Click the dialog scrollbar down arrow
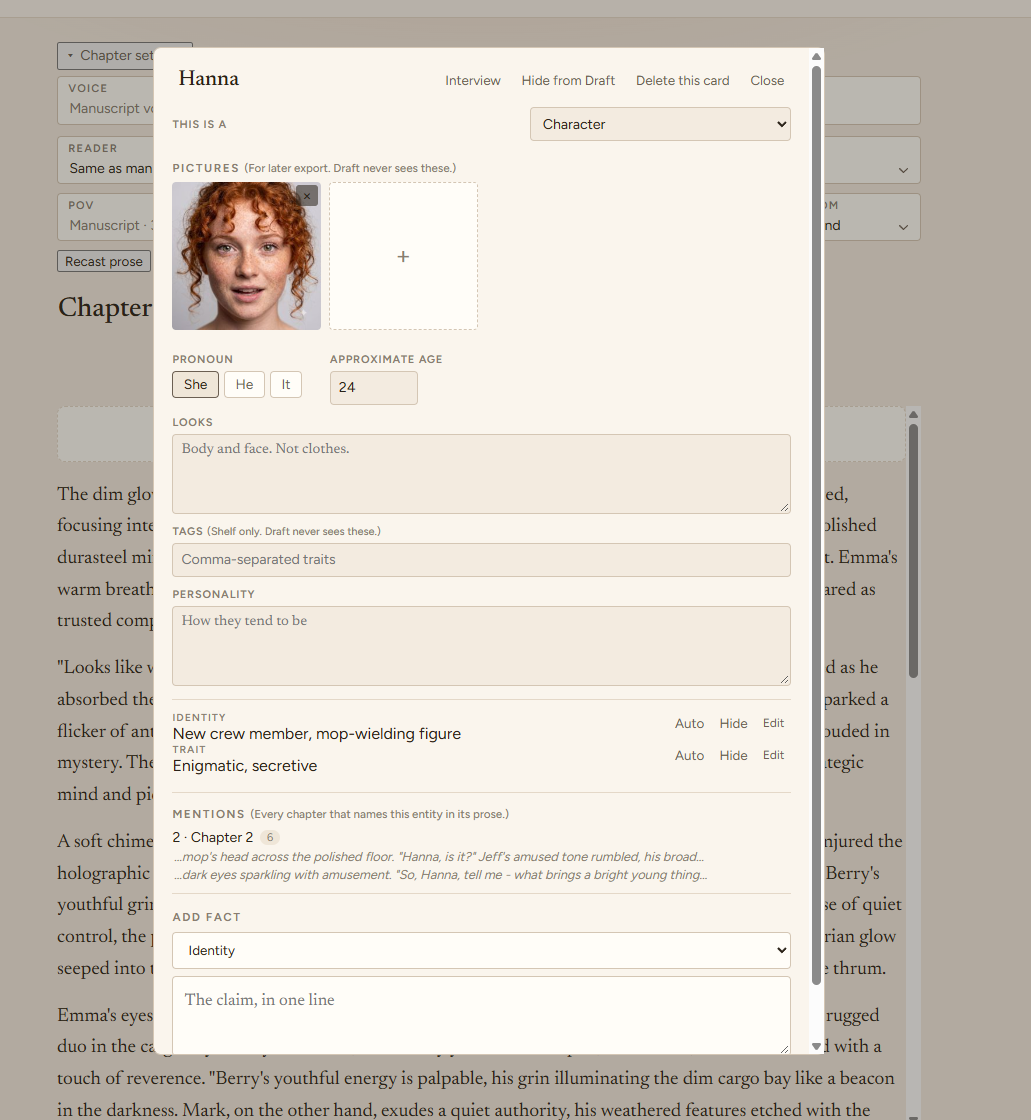 pyautogui.click(x=817, y=1046)
